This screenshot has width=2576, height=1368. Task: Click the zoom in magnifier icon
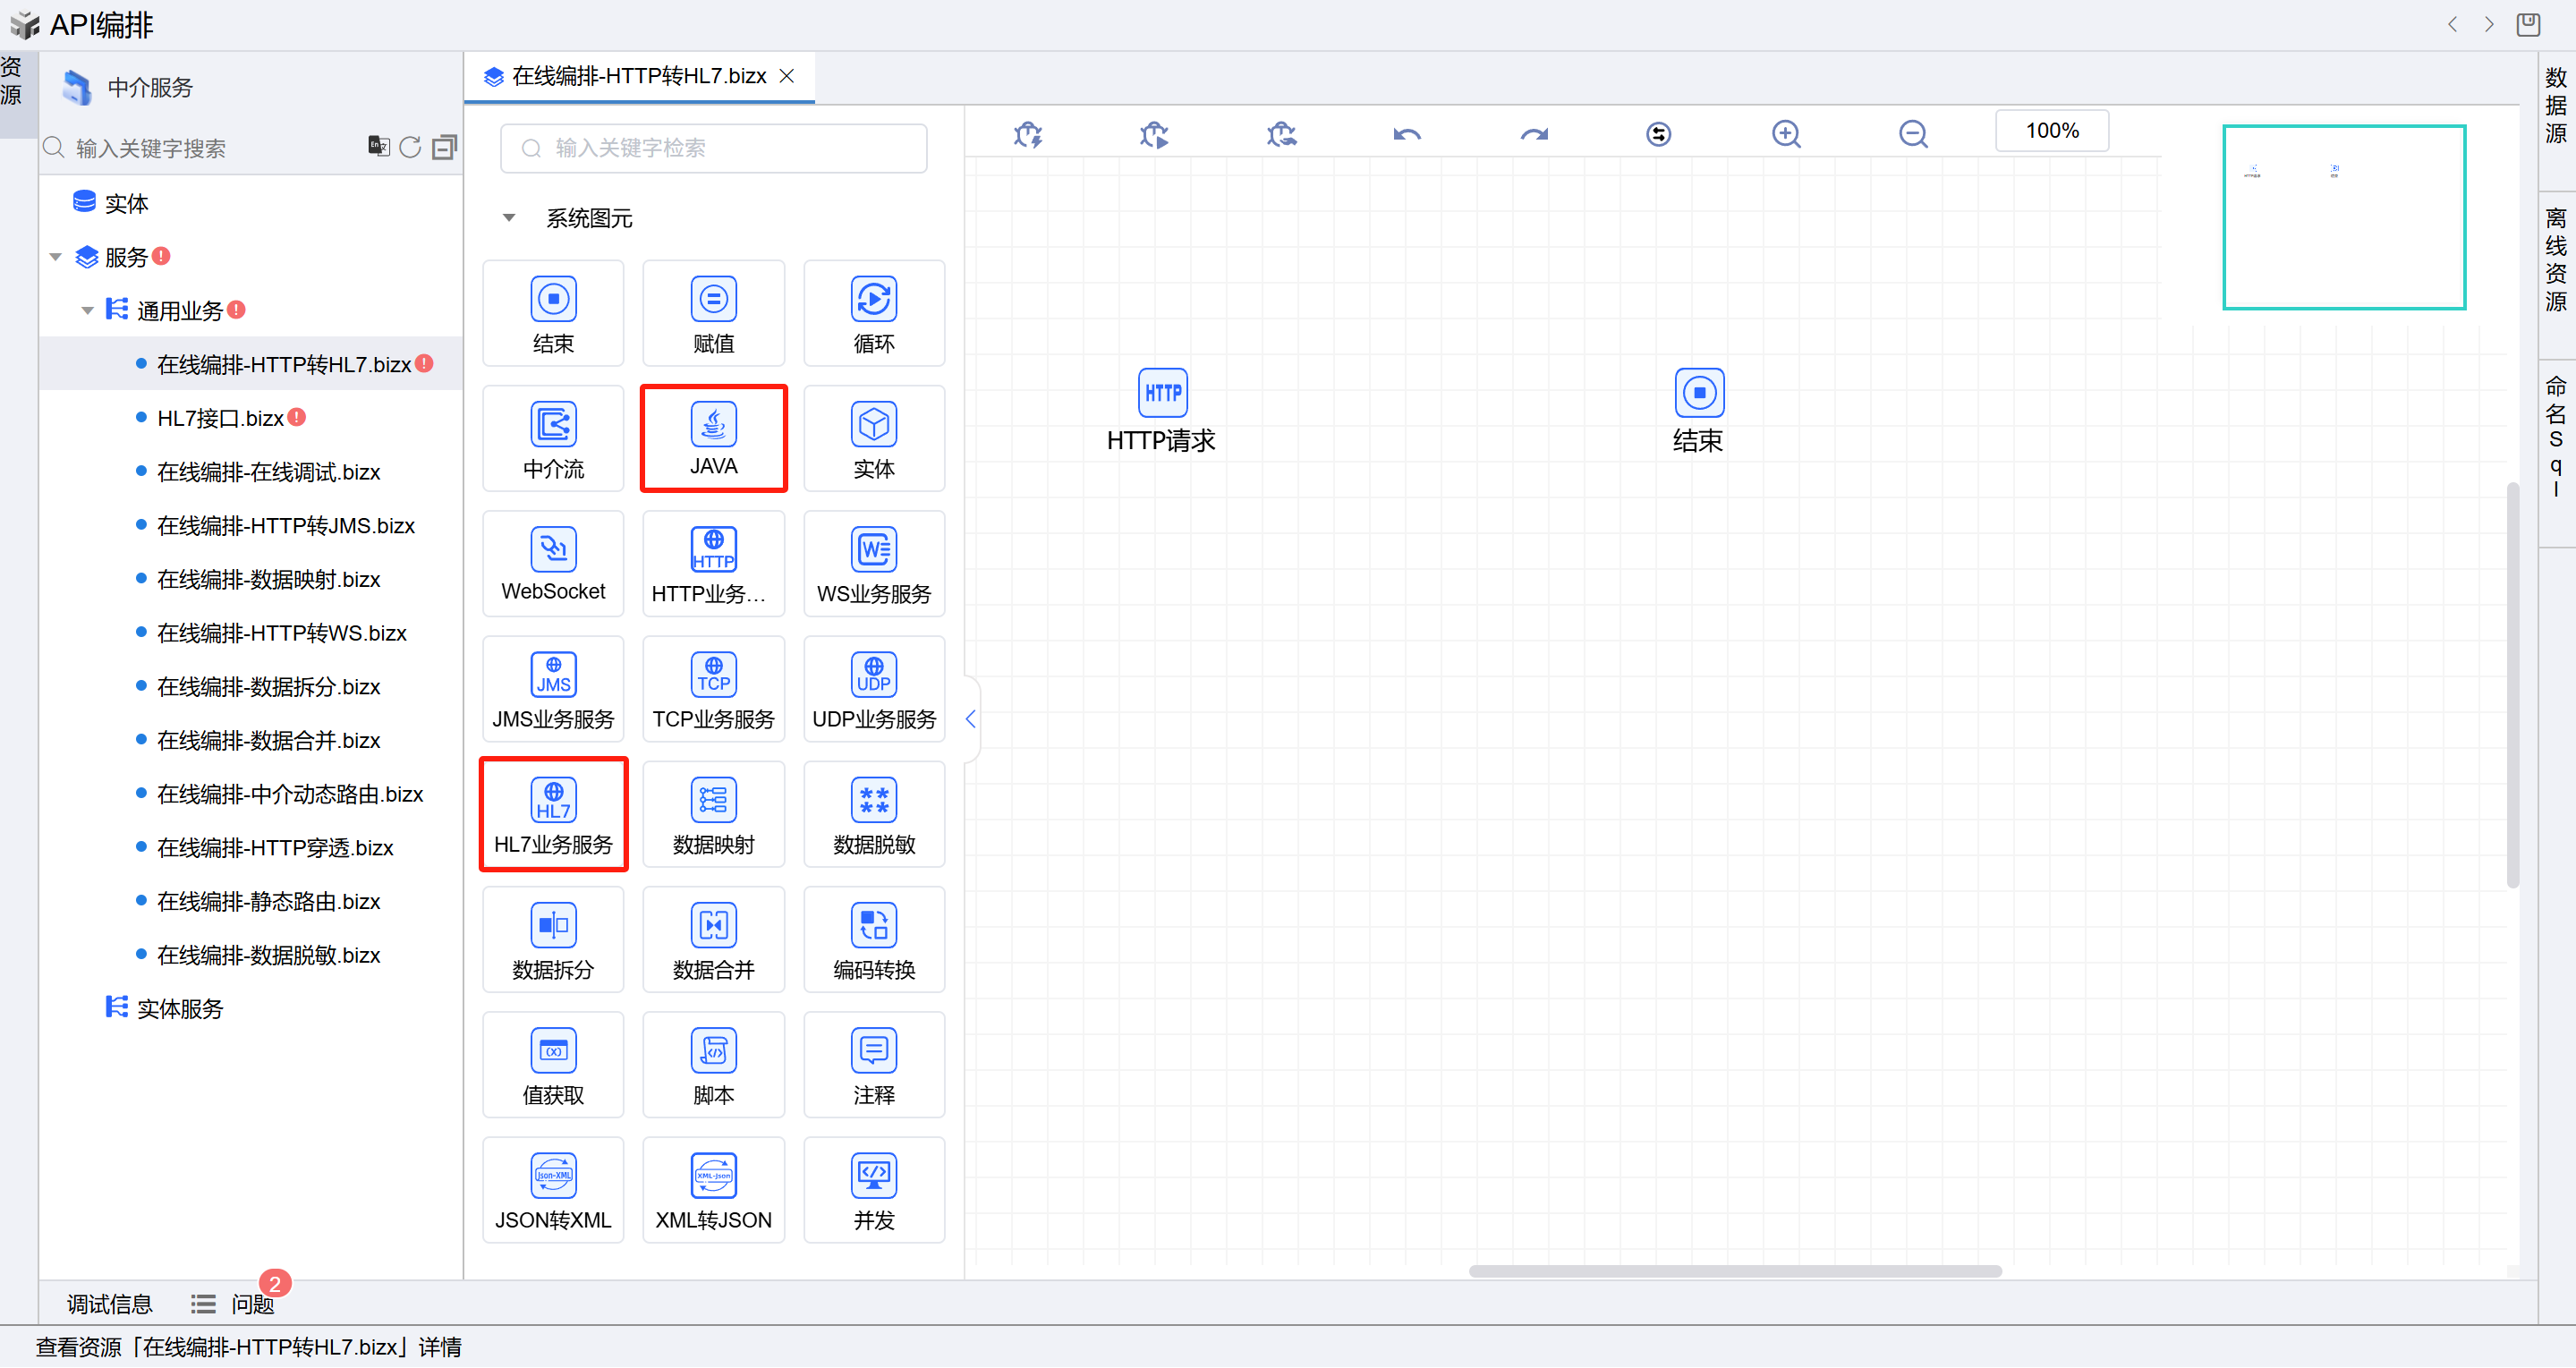[1786, 134]
